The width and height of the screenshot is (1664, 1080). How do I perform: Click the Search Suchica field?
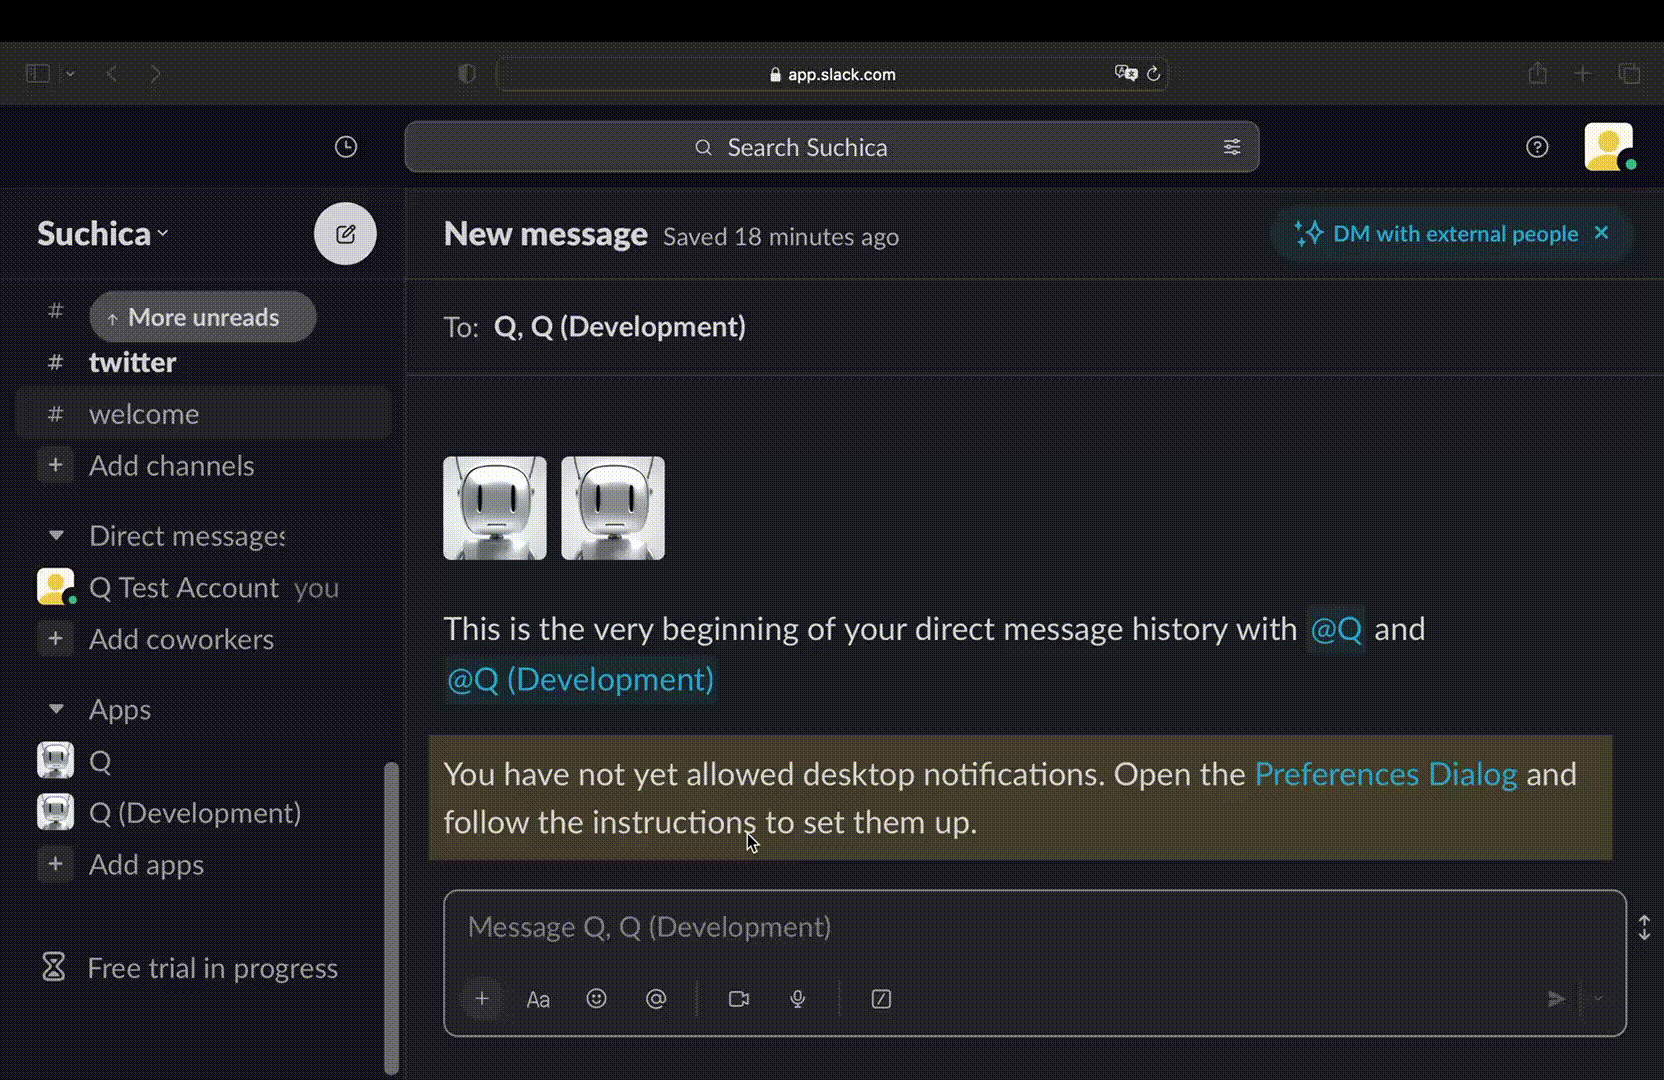[x=831, y=147]
